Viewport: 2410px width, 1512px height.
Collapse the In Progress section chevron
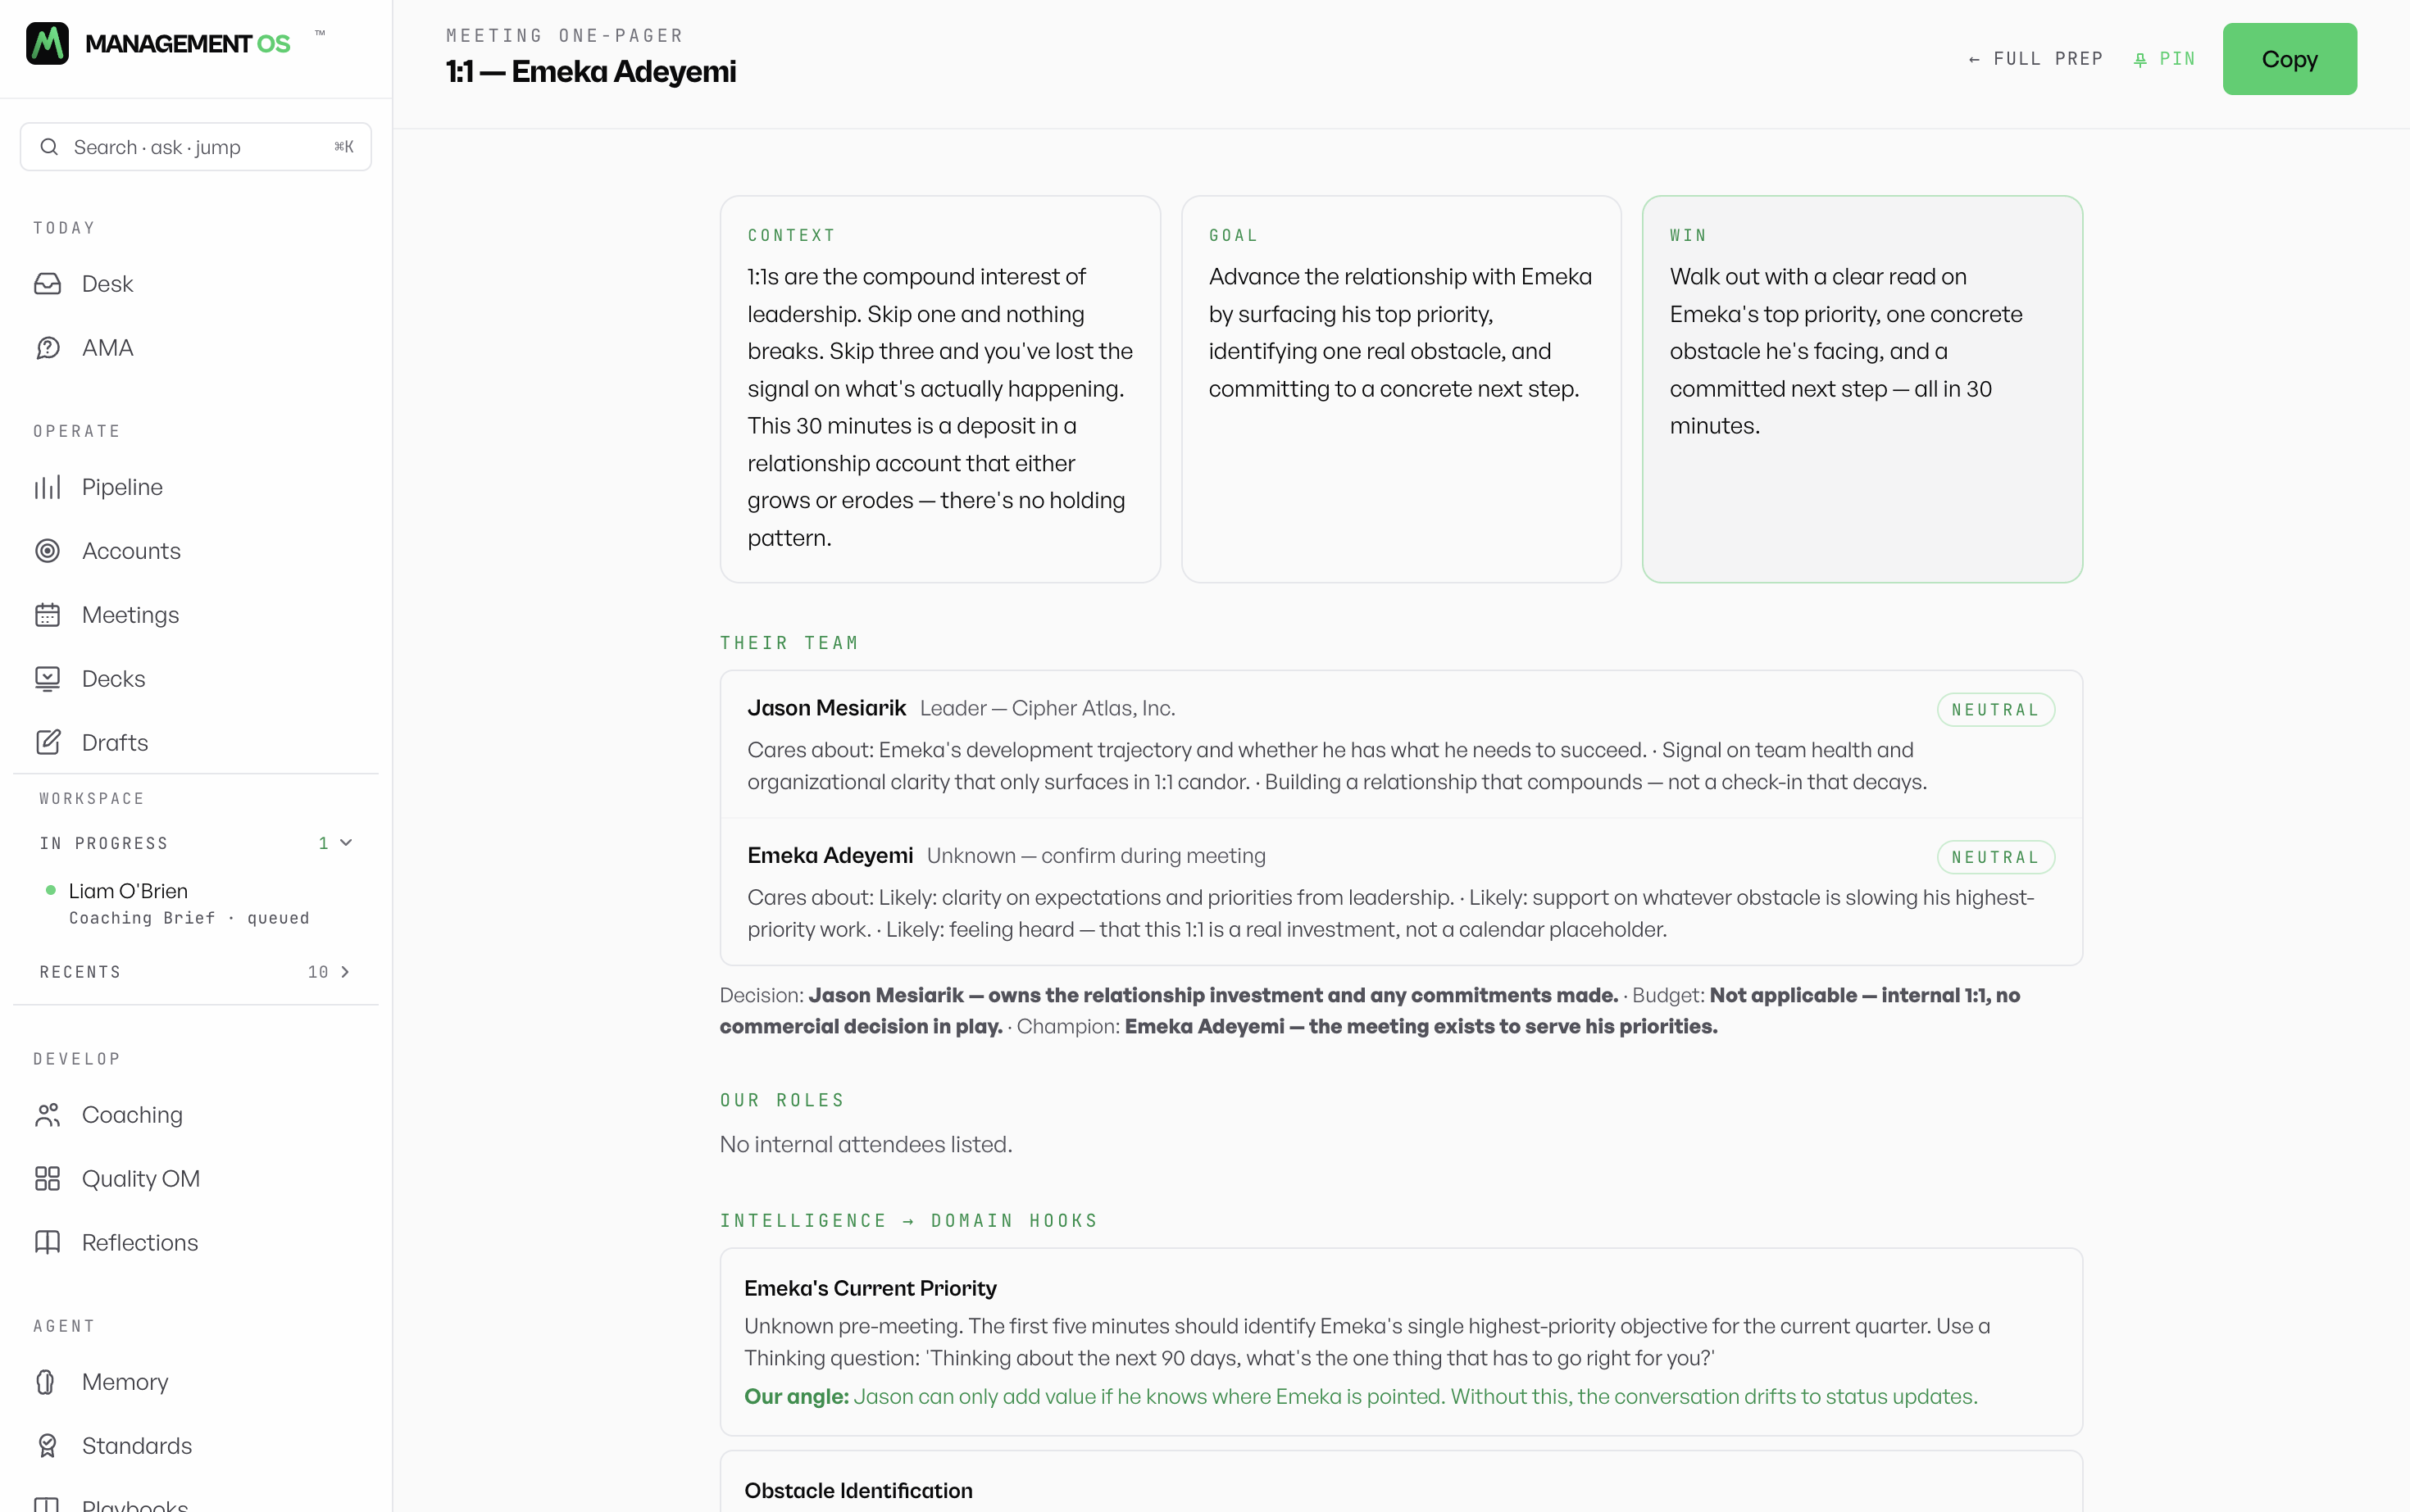click(346, 843)
